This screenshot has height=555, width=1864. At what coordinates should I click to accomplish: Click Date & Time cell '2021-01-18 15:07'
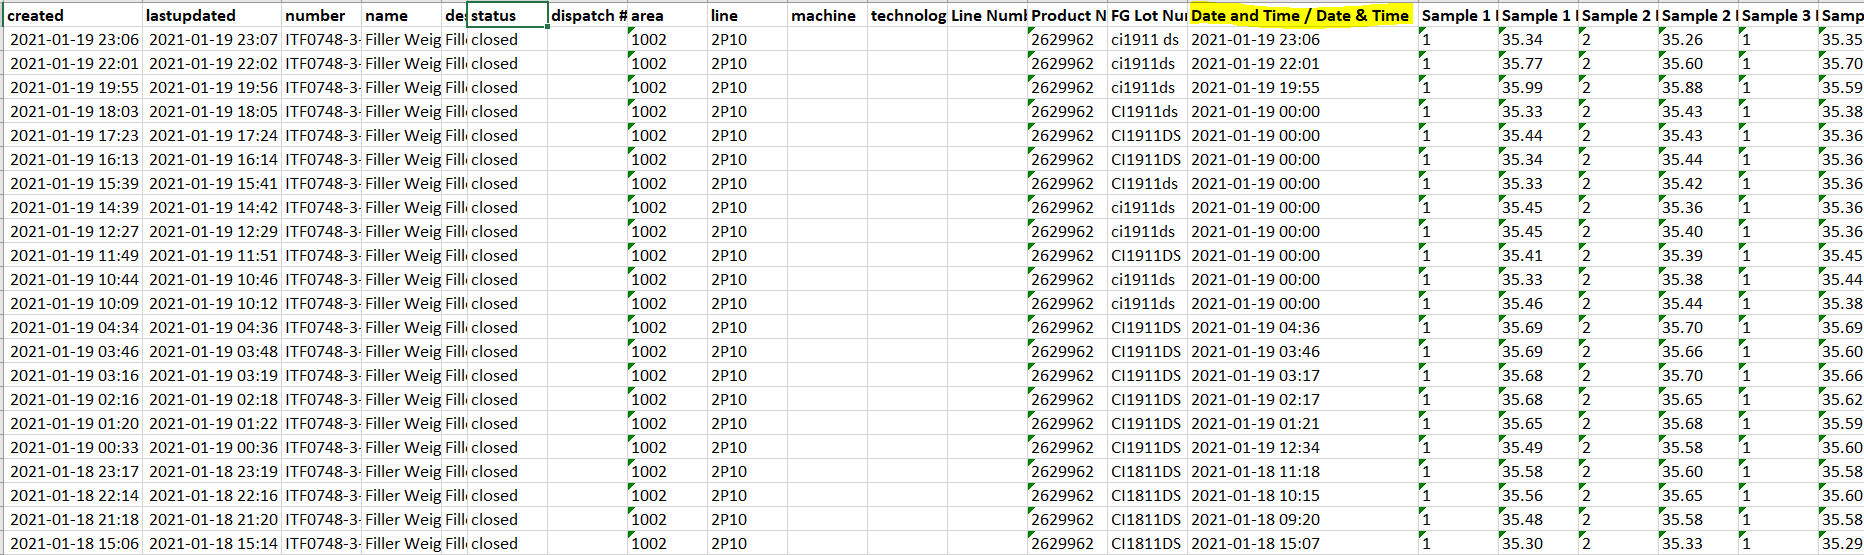1303,543
